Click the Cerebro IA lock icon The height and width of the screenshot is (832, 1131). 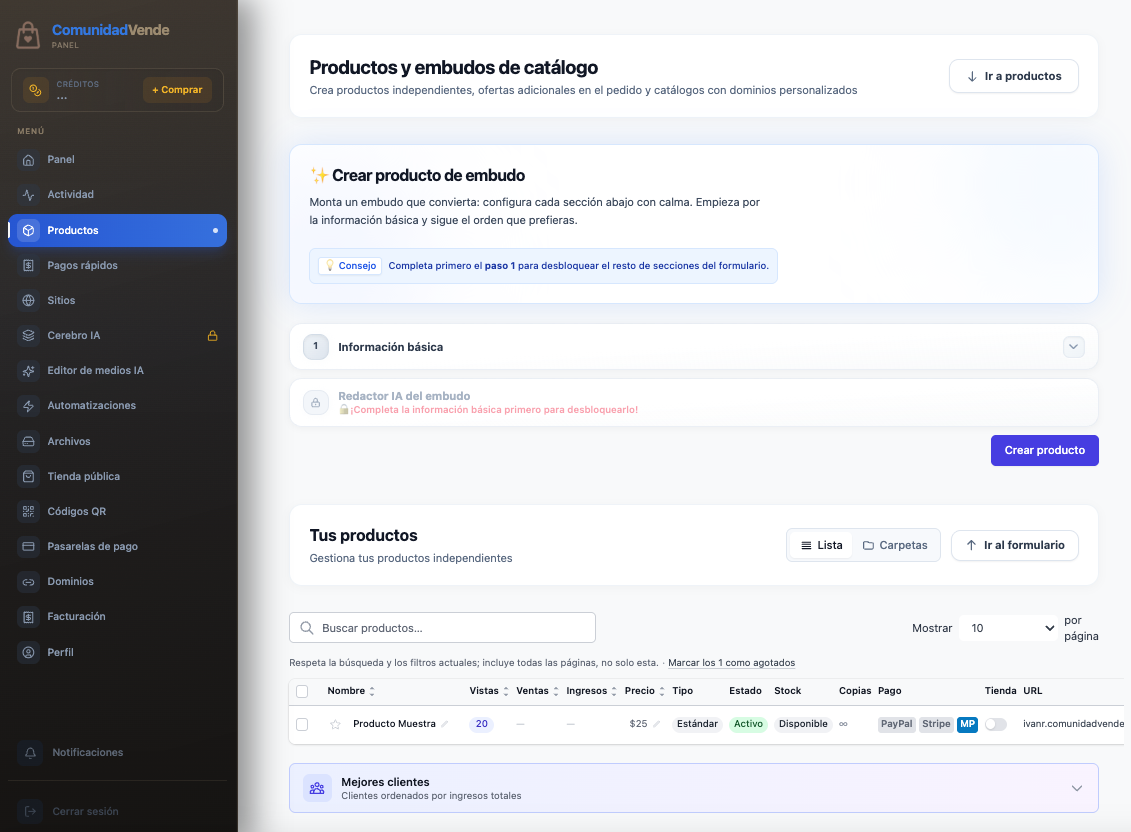213,336
